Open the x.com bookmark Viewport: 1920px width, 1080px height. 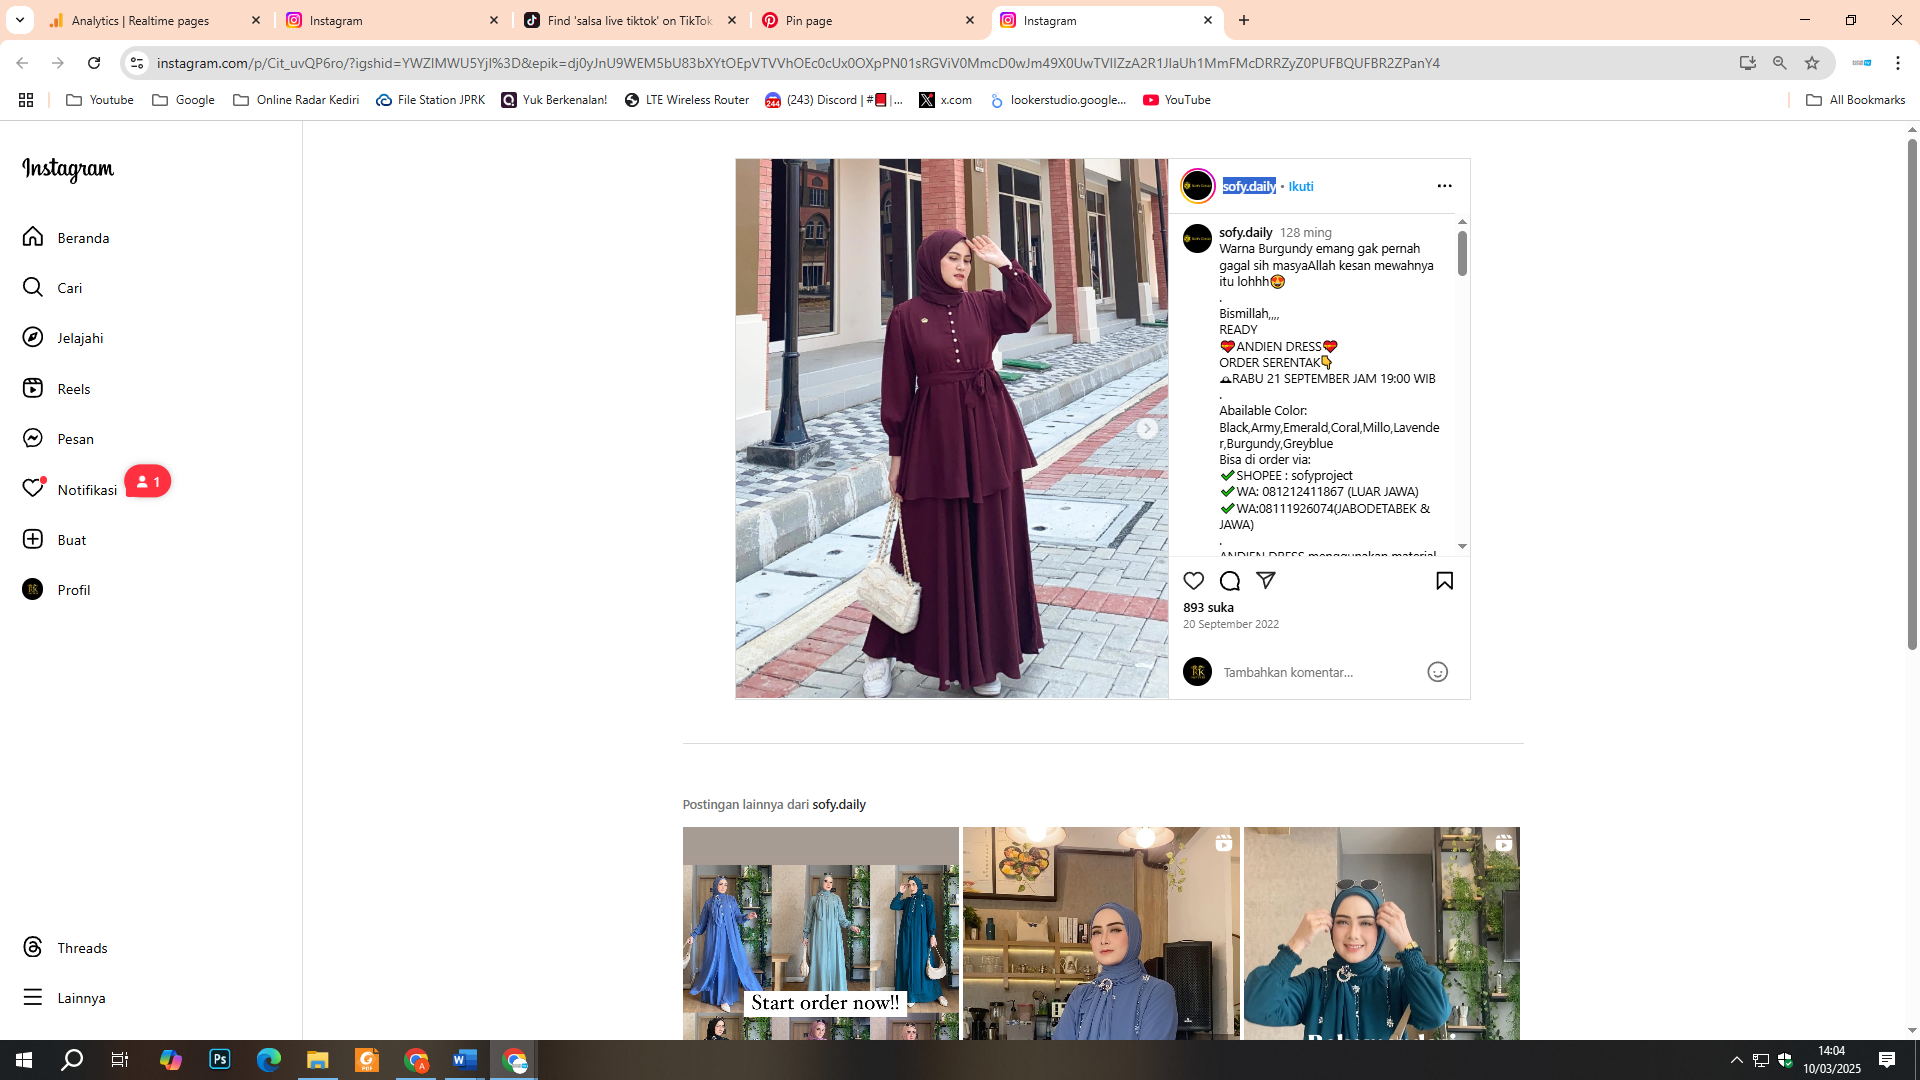click(946, 100)
